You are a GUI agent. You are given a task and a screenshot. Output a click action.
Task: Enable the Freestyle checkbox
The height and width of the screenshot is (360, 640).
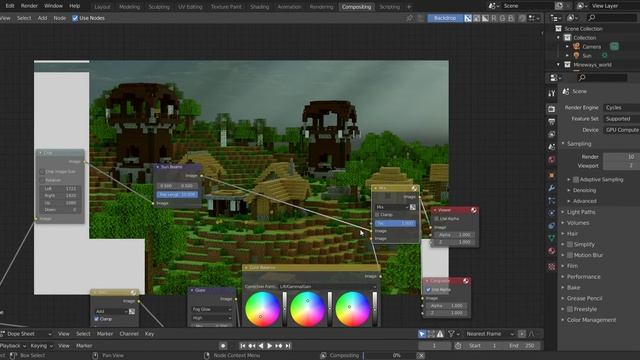coord(570,309)
